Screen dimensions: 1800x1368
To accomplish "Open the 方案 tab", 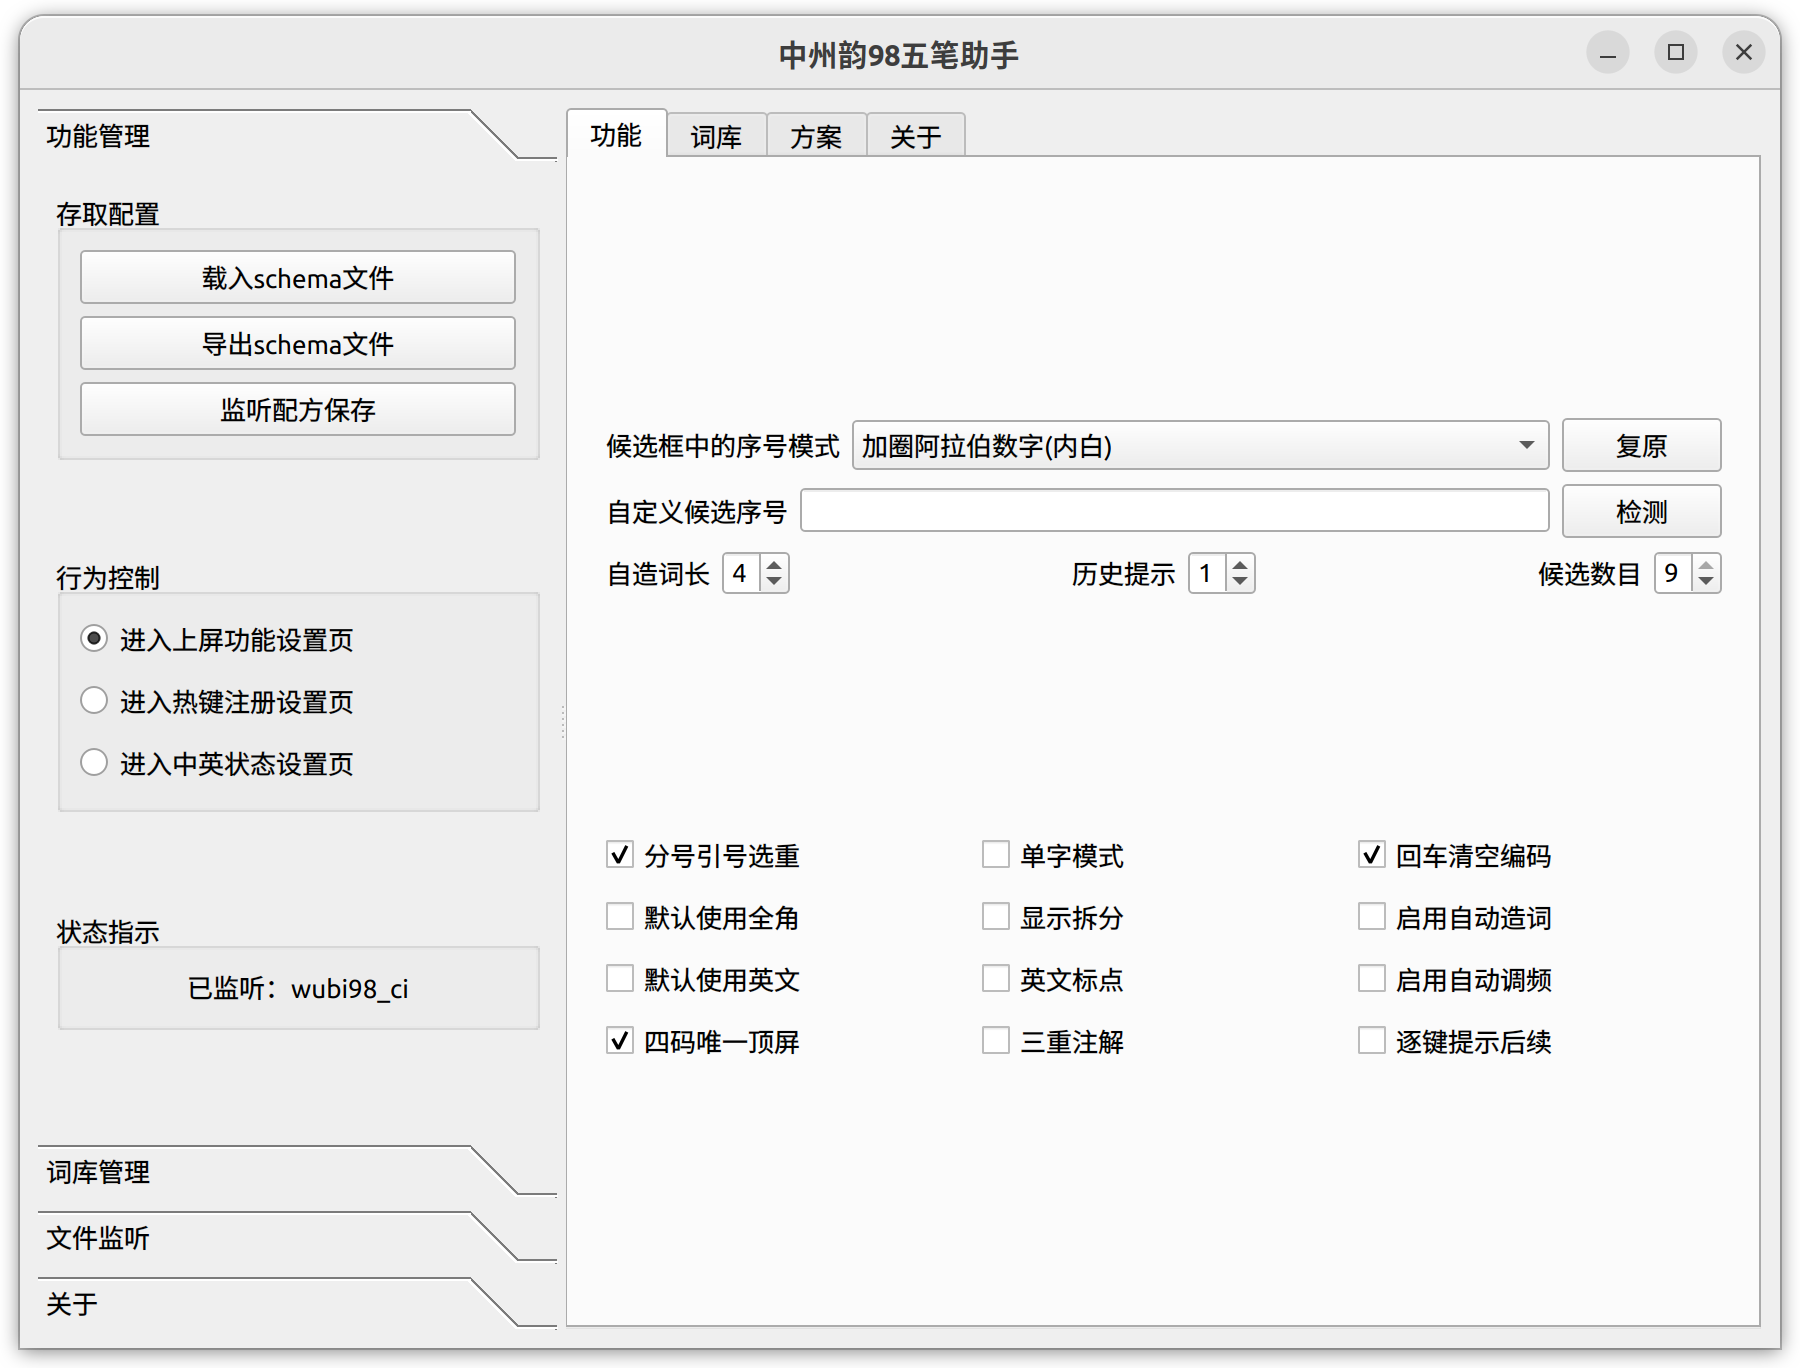I will coord(816,135).
